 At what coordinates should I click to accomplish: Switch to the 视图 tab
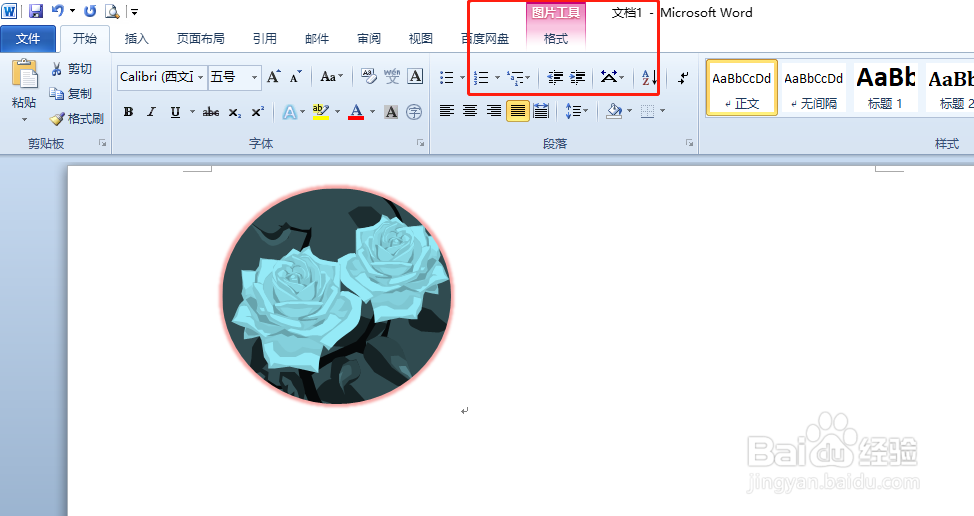[421, 38]
